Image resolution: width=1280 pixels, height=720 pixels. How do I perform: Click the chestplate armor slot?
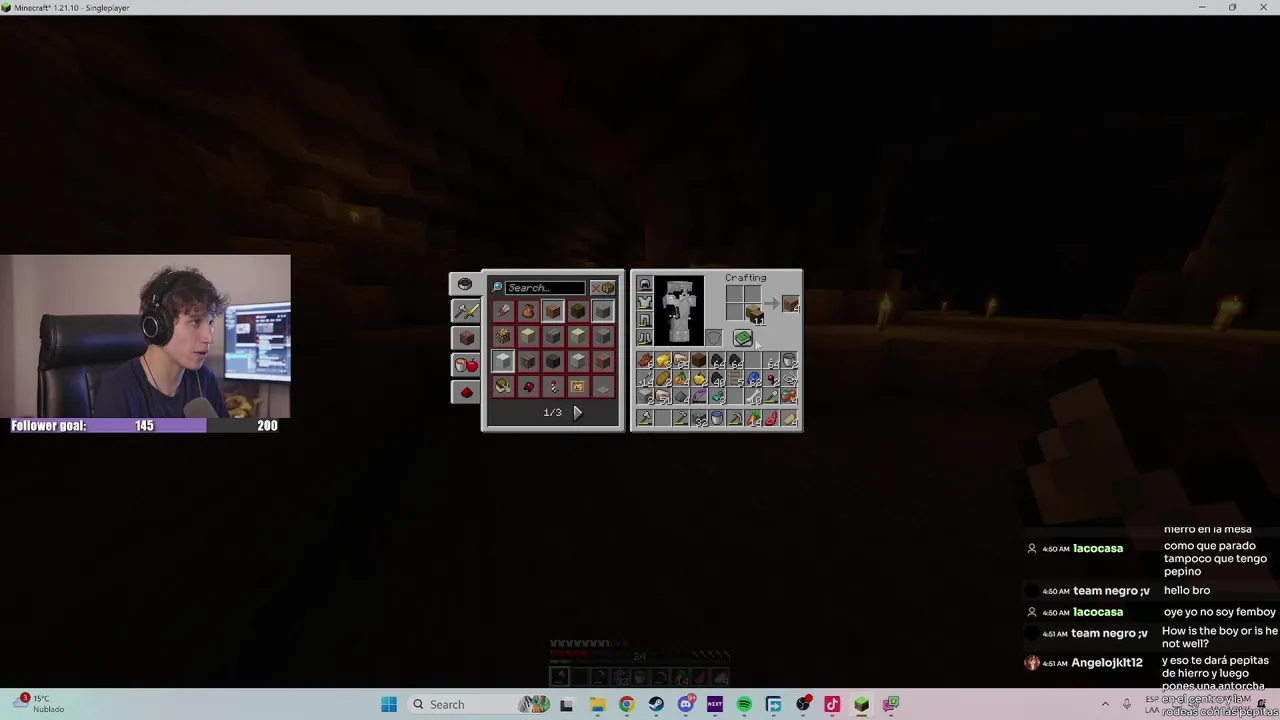[645, 302]
